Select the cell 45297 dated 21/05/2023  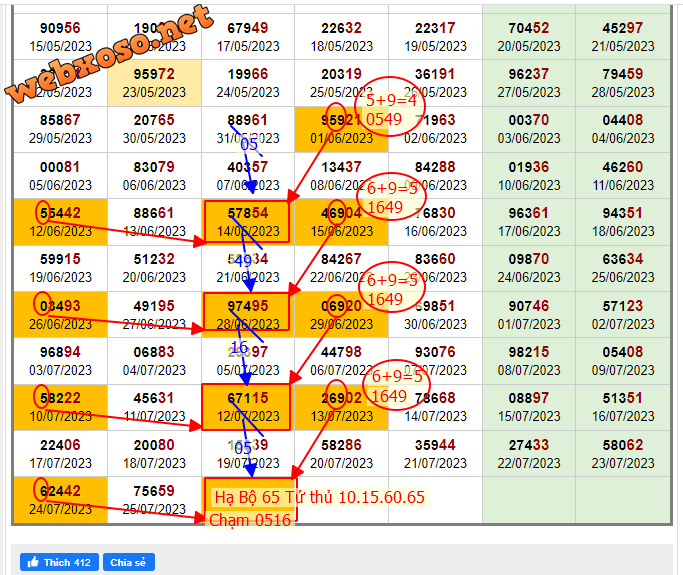coord(623,37)
